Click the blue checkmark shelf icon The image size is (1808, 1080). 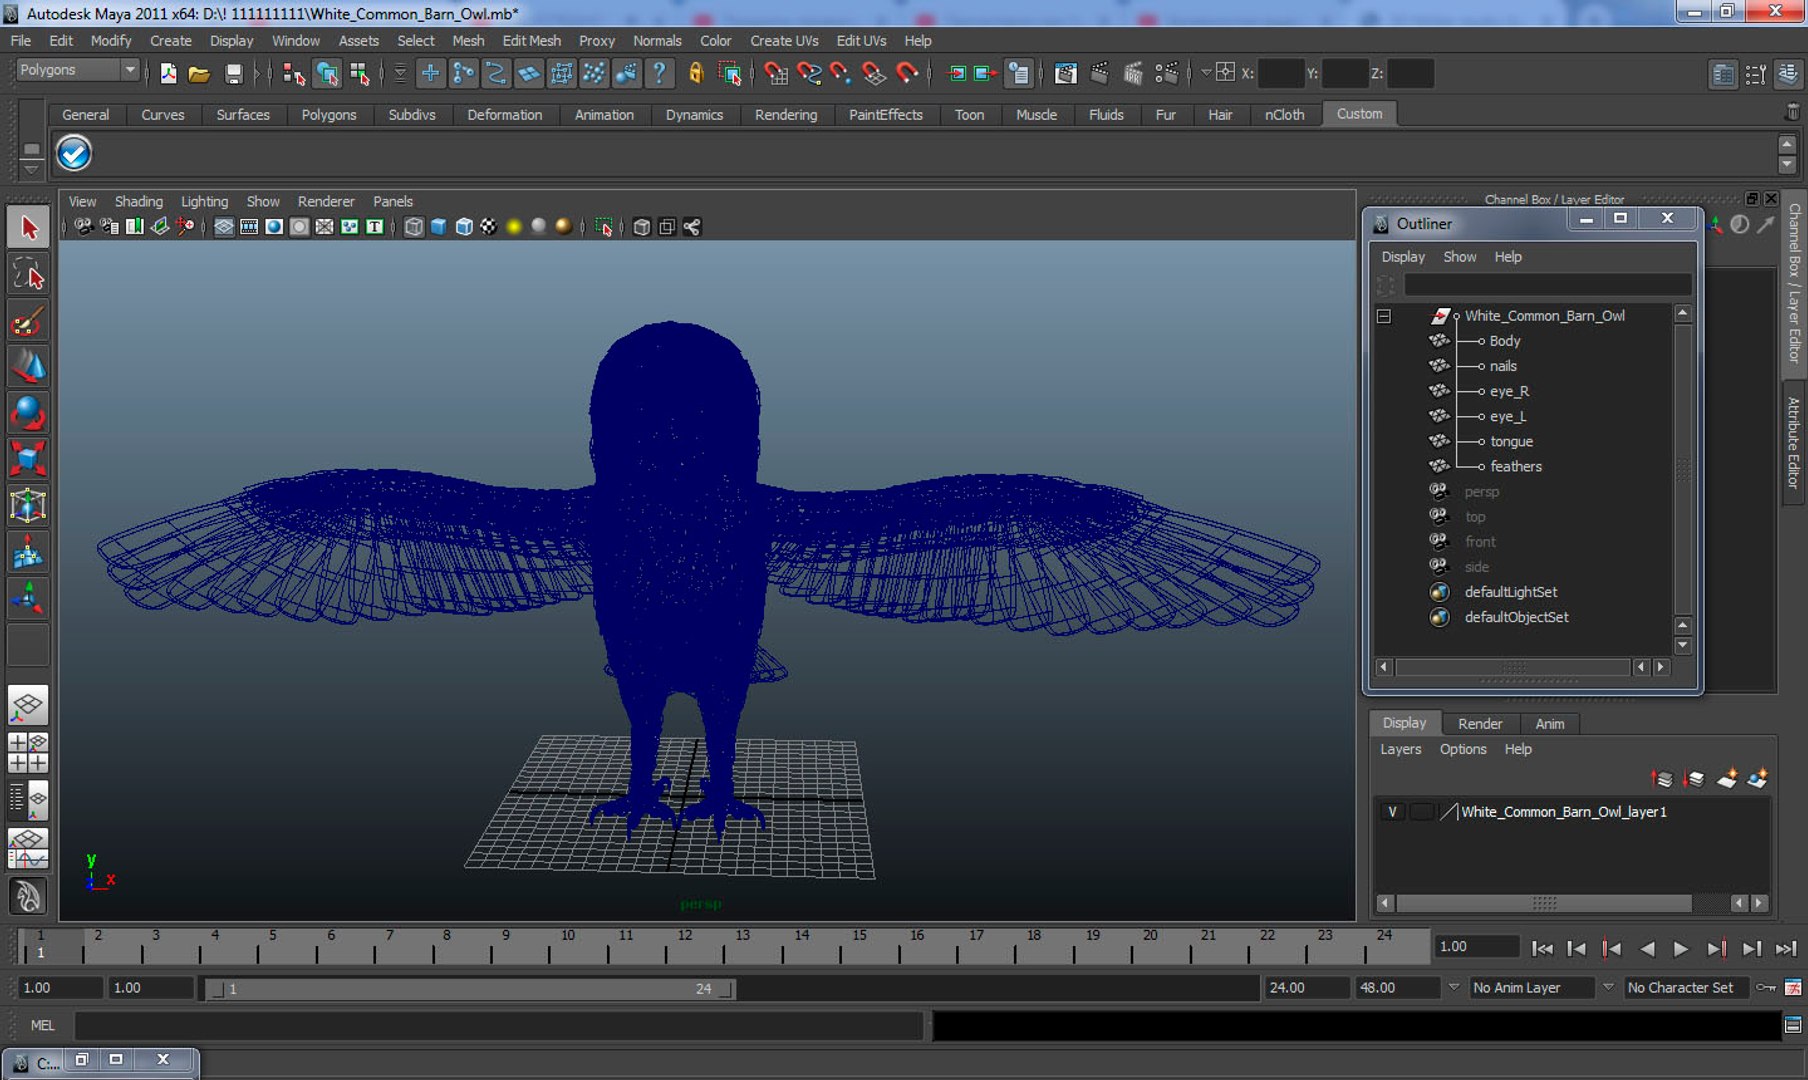click(x=74, y=154)
